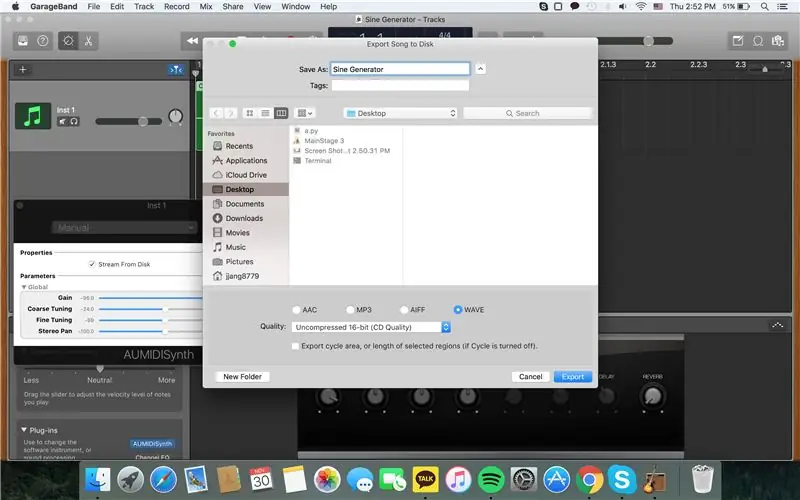Image resolution: width=800 pixels, height=500 pixels.
Task: Click the Tags input field
Action: (x=400, y=85)
